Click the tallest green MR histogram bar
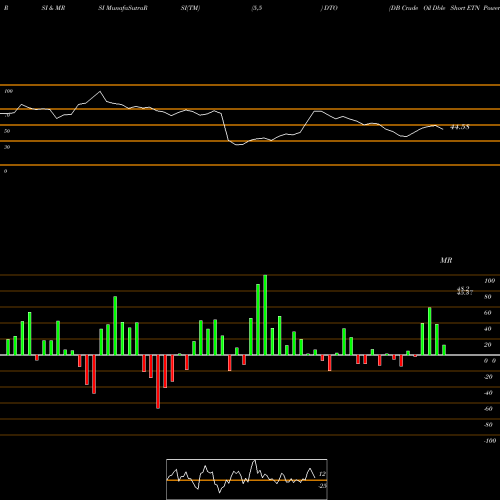Screen dimensions: 500x500 (x=265, y=315)
